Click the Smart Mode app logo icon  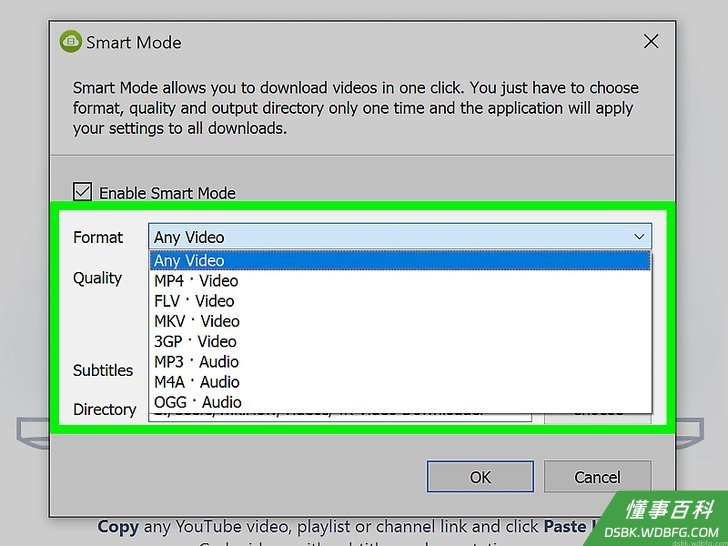coord(71,42)
